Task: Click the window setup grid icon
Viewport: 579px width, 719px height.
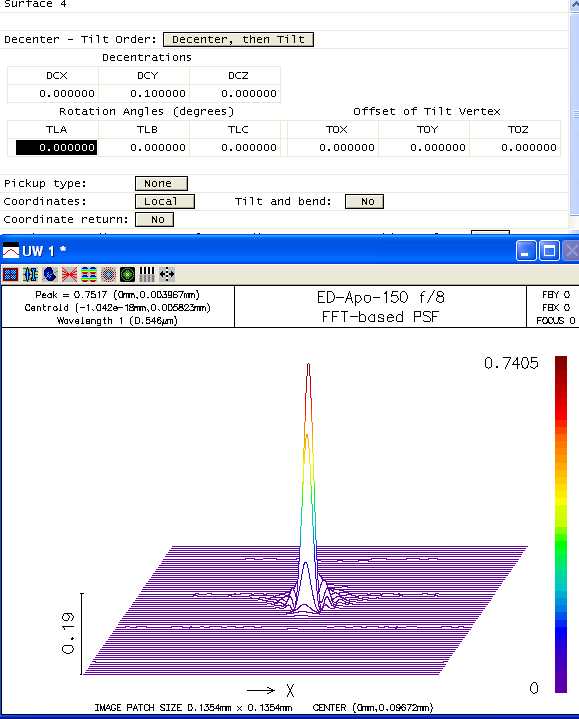Action: (x=10, y=275)
